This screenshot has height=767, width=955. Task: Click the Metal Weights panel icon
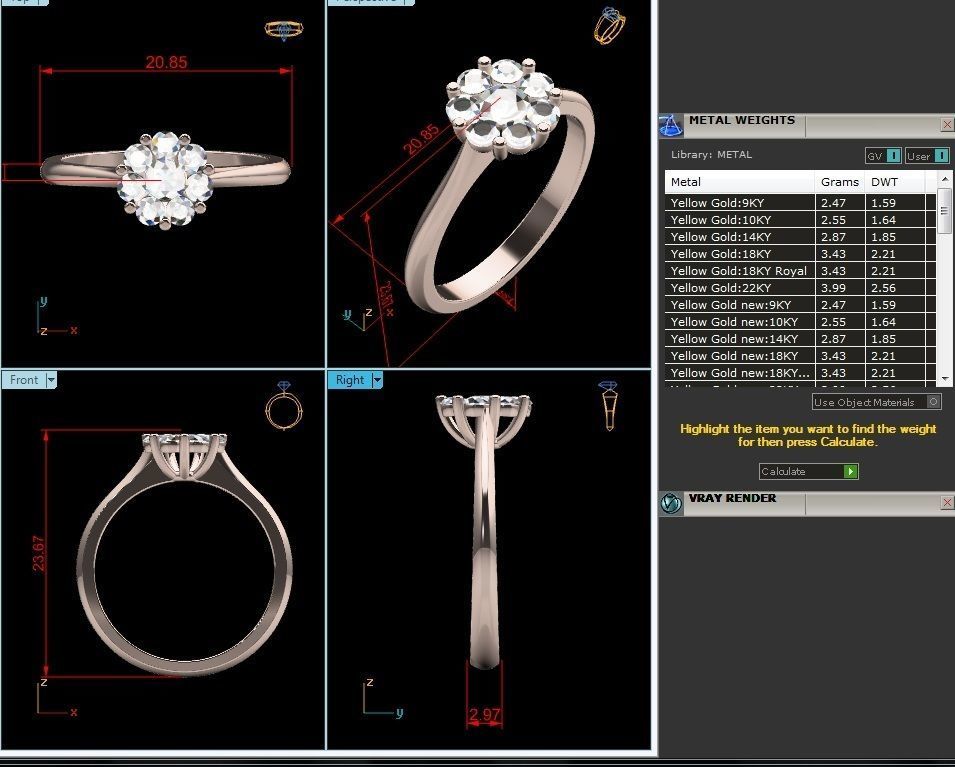671,126
